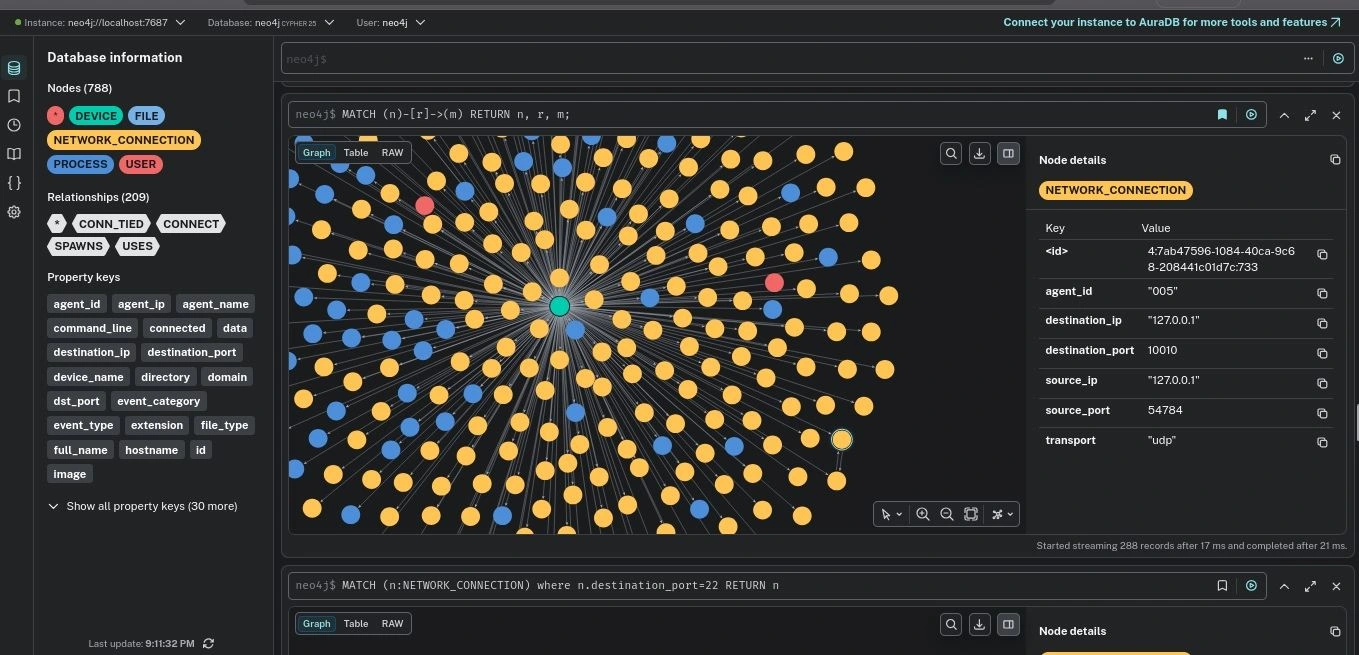Viewport: 1359px width, 655px height.
Task: Click the run button in the top query editor
Action: 1338,58
